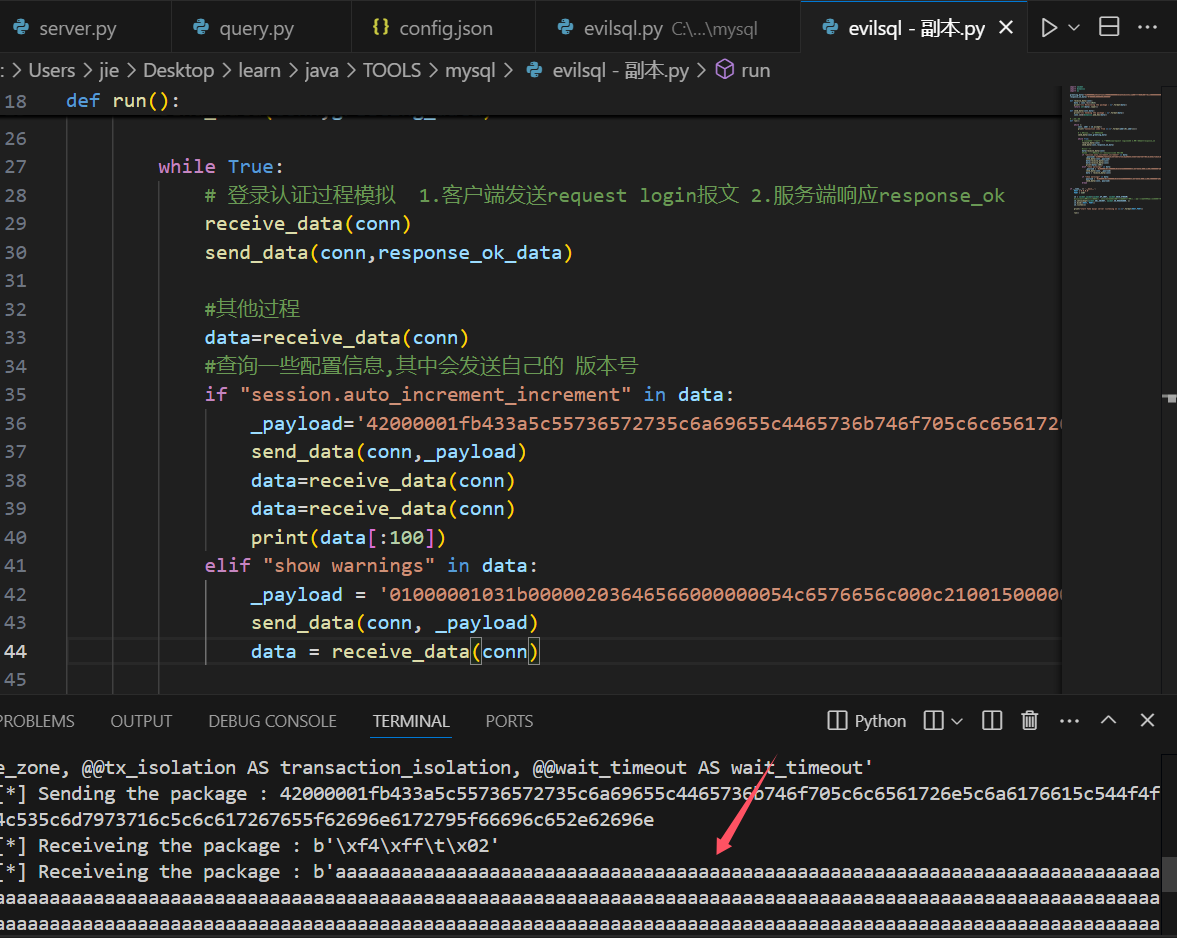1177x938 pixels.
Task: Click 'send_data(conn, _payload)' on line 43
Action: [x=395, y=623]
